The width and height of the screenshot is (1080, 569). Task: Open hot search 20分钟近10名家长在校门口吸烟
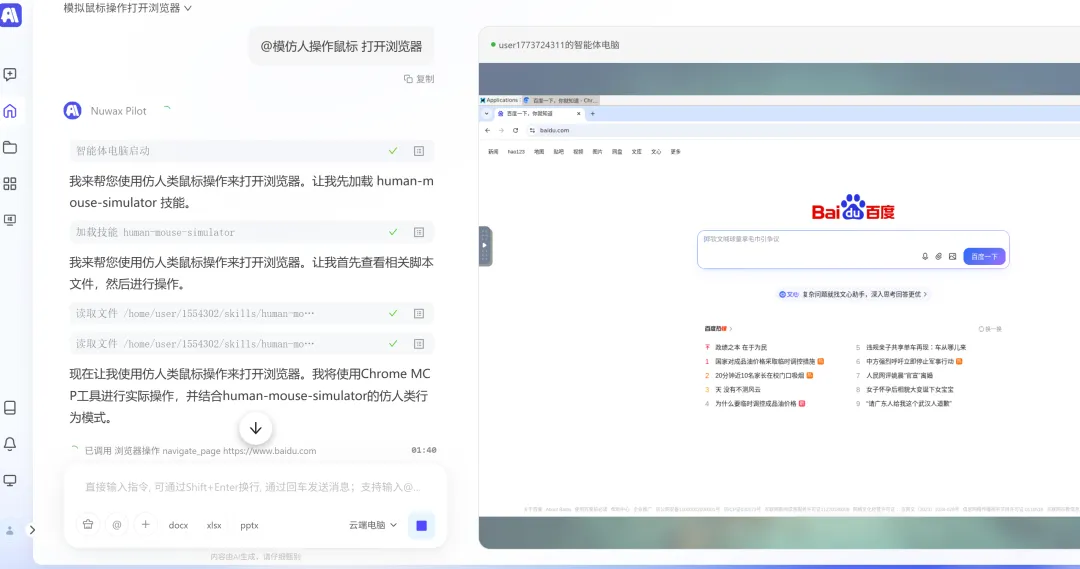(x=759, y=375)
